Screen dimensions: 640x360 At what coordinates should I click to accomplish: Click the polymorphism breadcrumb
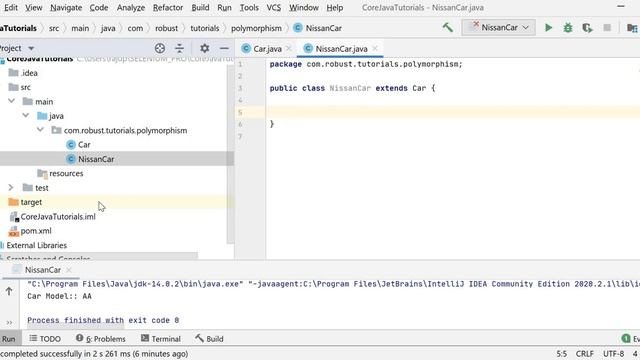pos(256,28)
